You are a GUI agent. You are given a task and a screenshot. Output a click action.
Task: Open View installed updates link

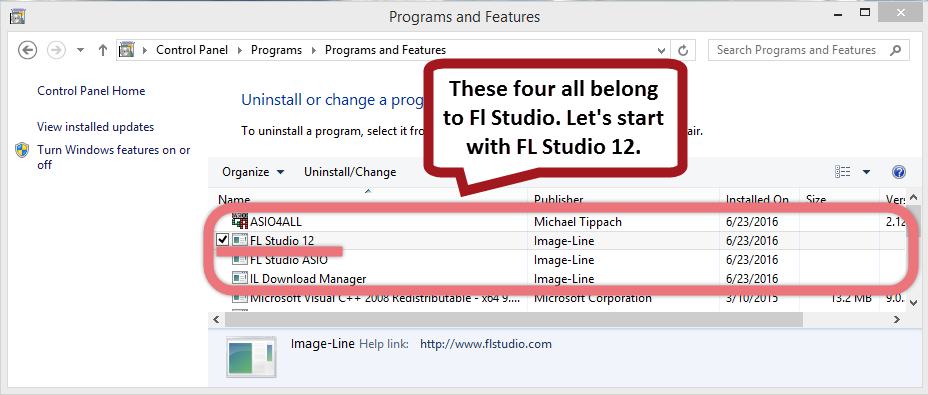pyautogui.click(x=95, y=127)
